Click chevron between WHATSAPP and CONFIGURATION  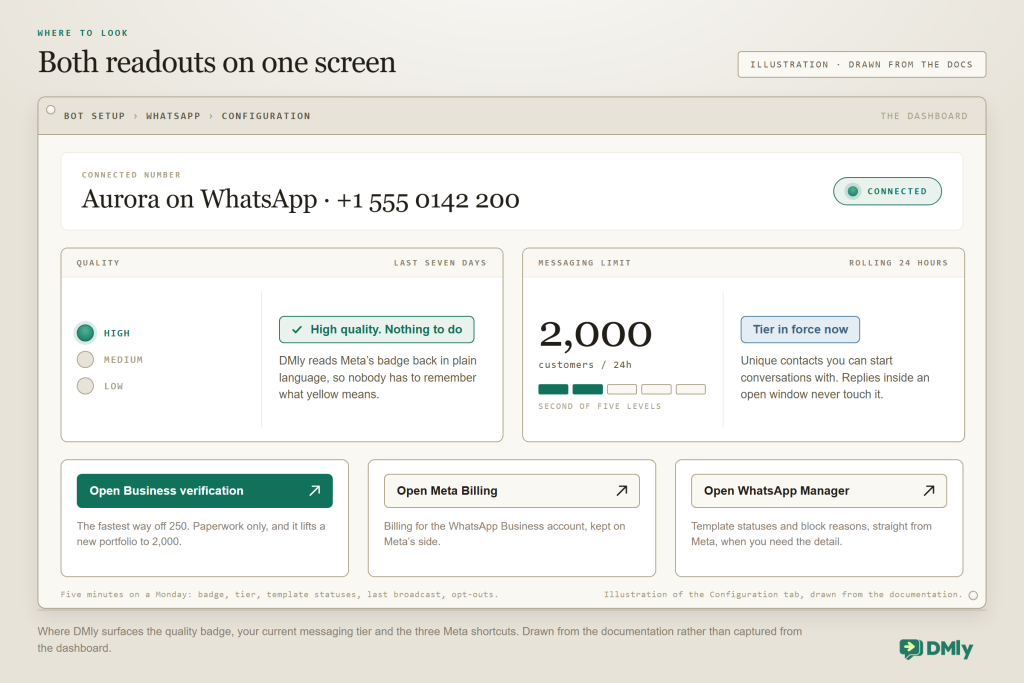(211, 116)
